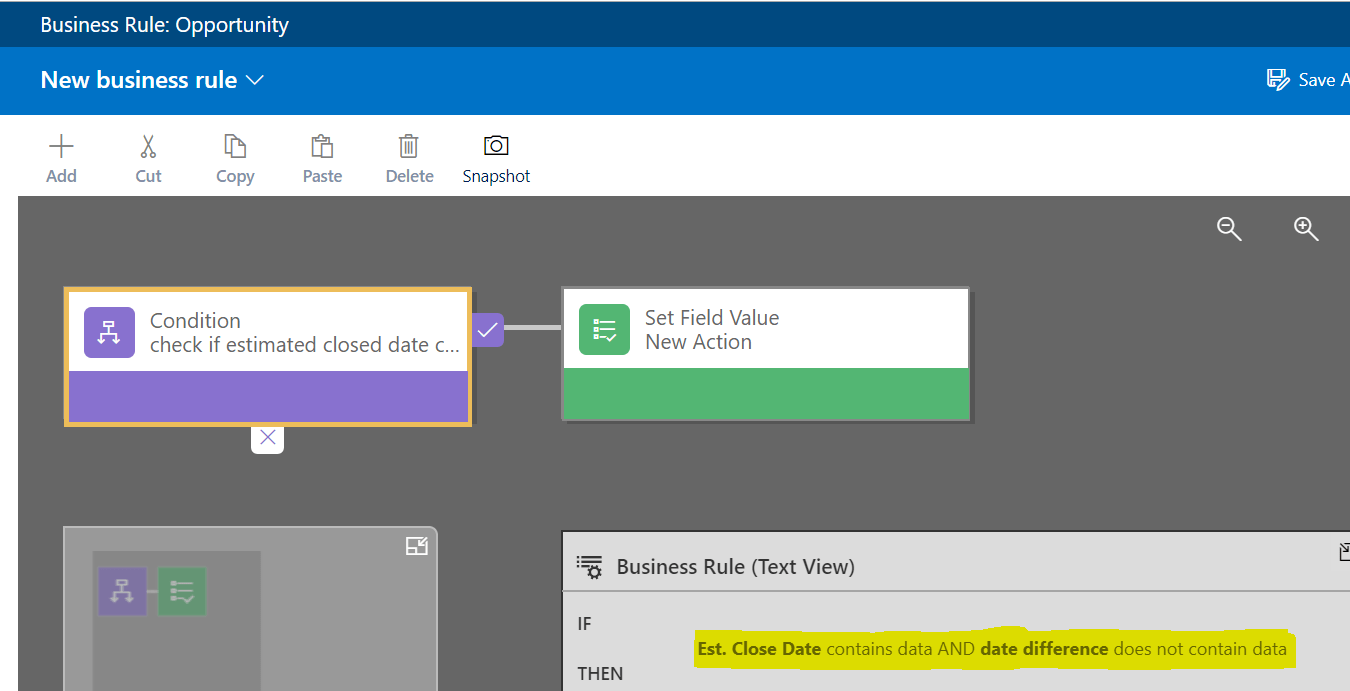Viewport: 1350px width, 691px height.
Task: Collapse the Business Rule Text View panel
Action: click(1343, 551)
